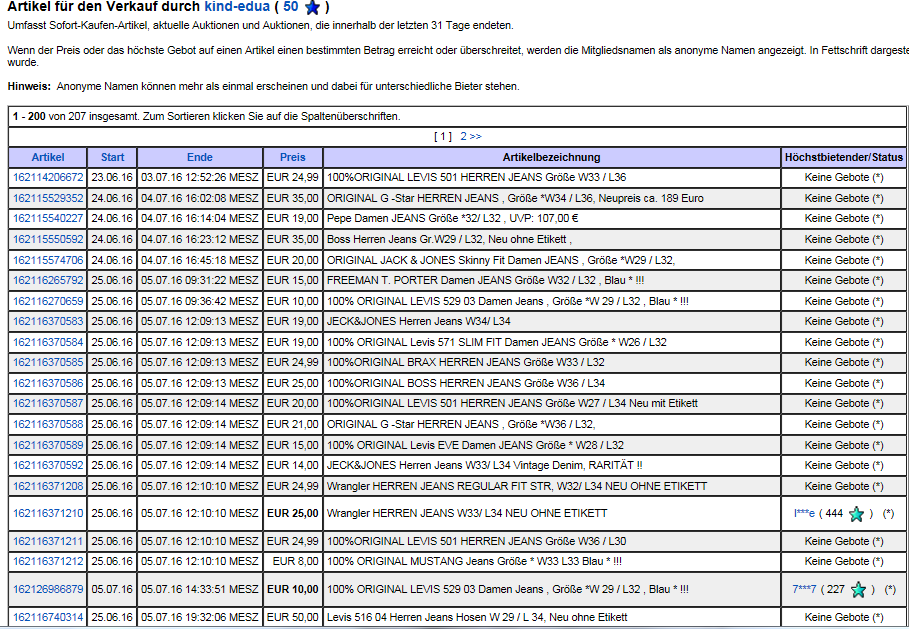Open item 162116371208

coord(48,486)
